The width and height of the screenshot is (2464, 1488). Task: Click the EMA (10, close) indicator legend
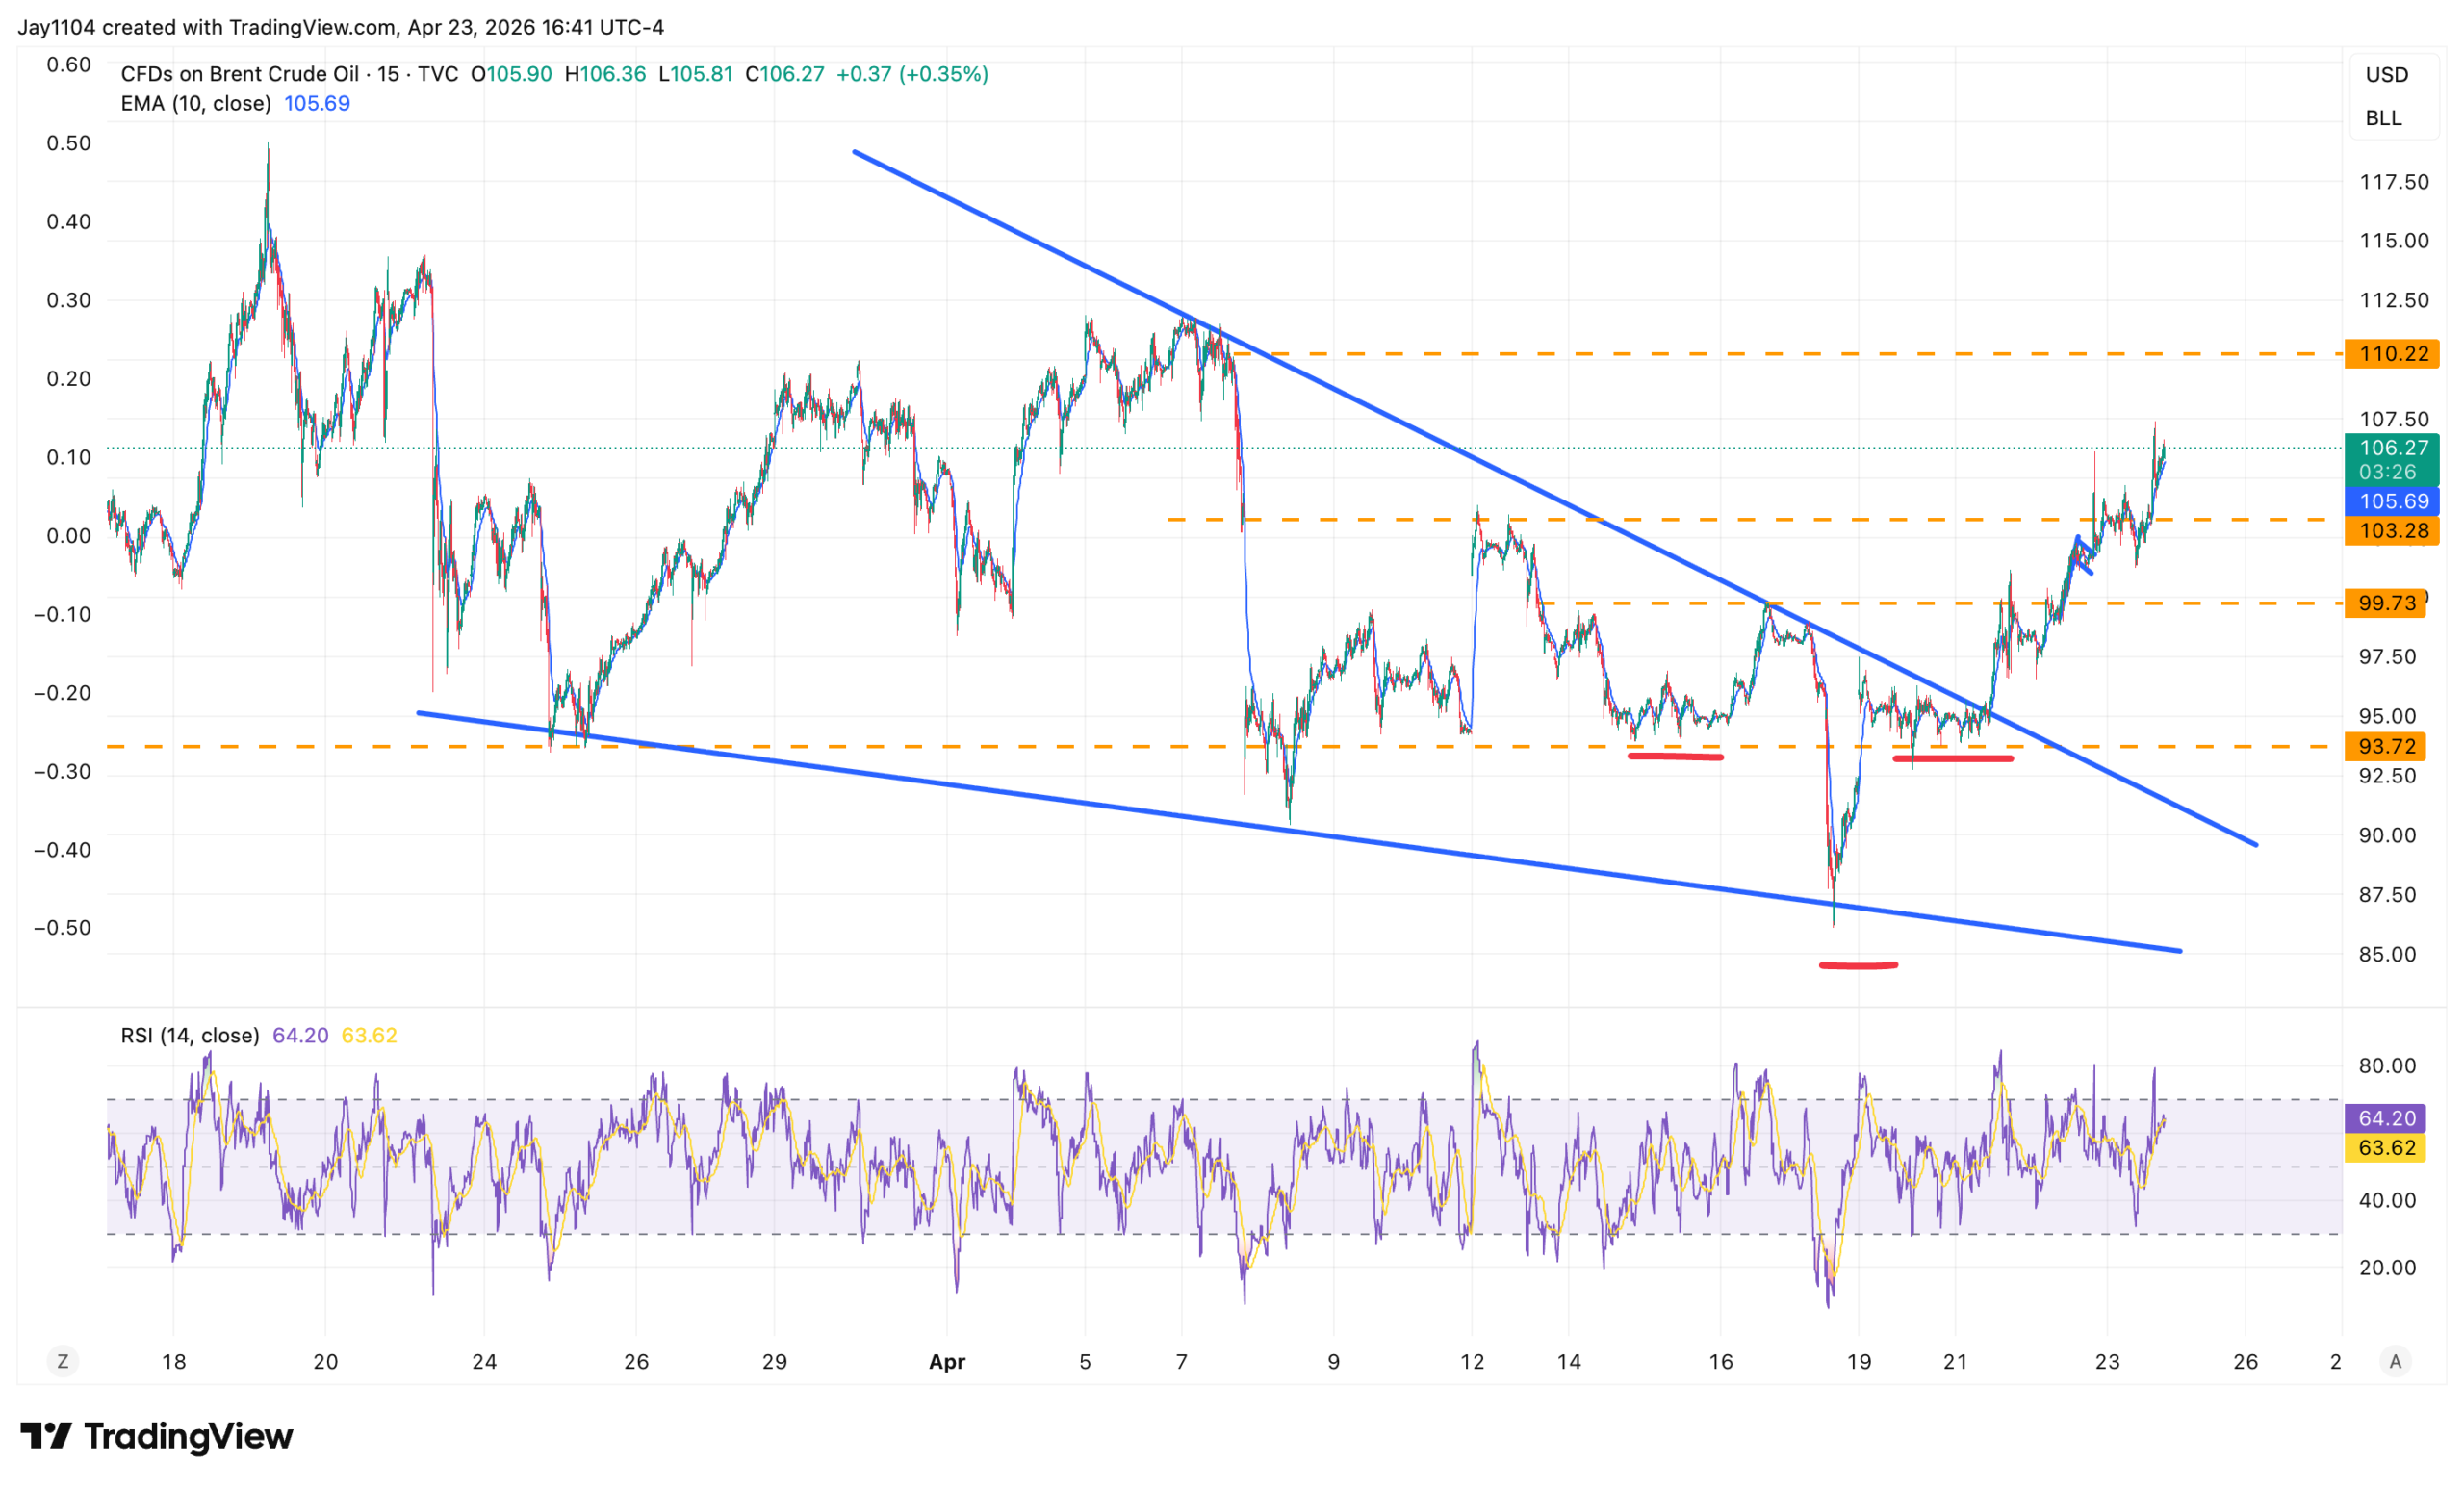click(196, 104)
